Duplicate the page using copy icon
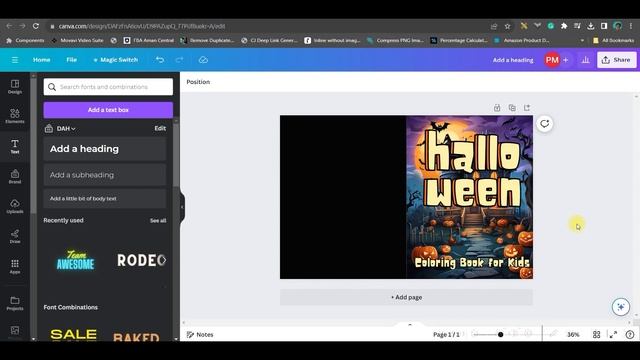Screen dimensions: 640x360 [512, 108]
